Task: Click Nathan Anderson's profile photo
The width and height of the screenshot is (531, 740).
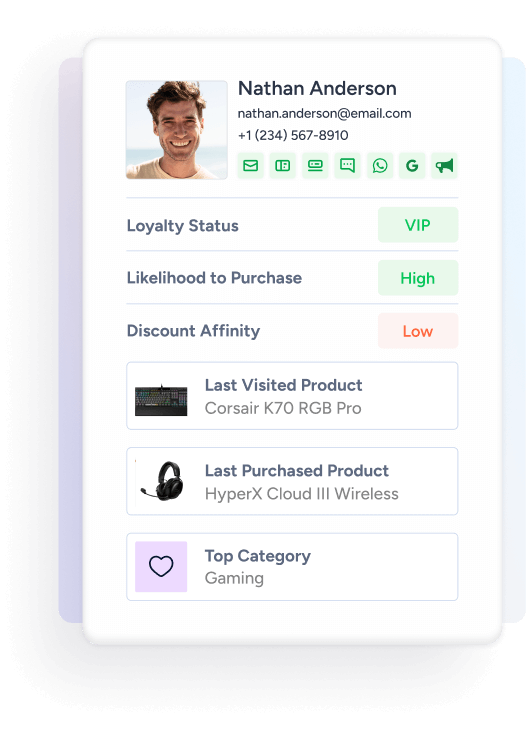Action: 177,130
